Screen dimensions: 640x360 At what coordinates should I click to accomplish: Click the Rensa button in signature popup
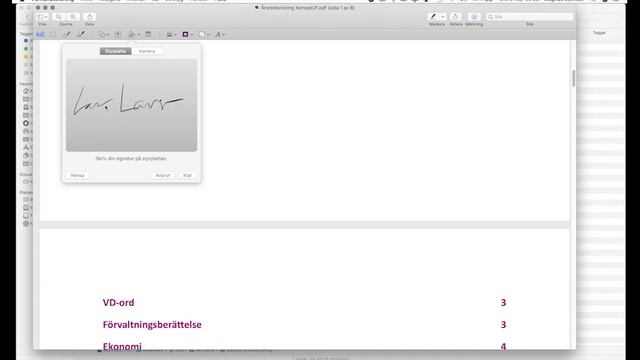pos(77,175)
